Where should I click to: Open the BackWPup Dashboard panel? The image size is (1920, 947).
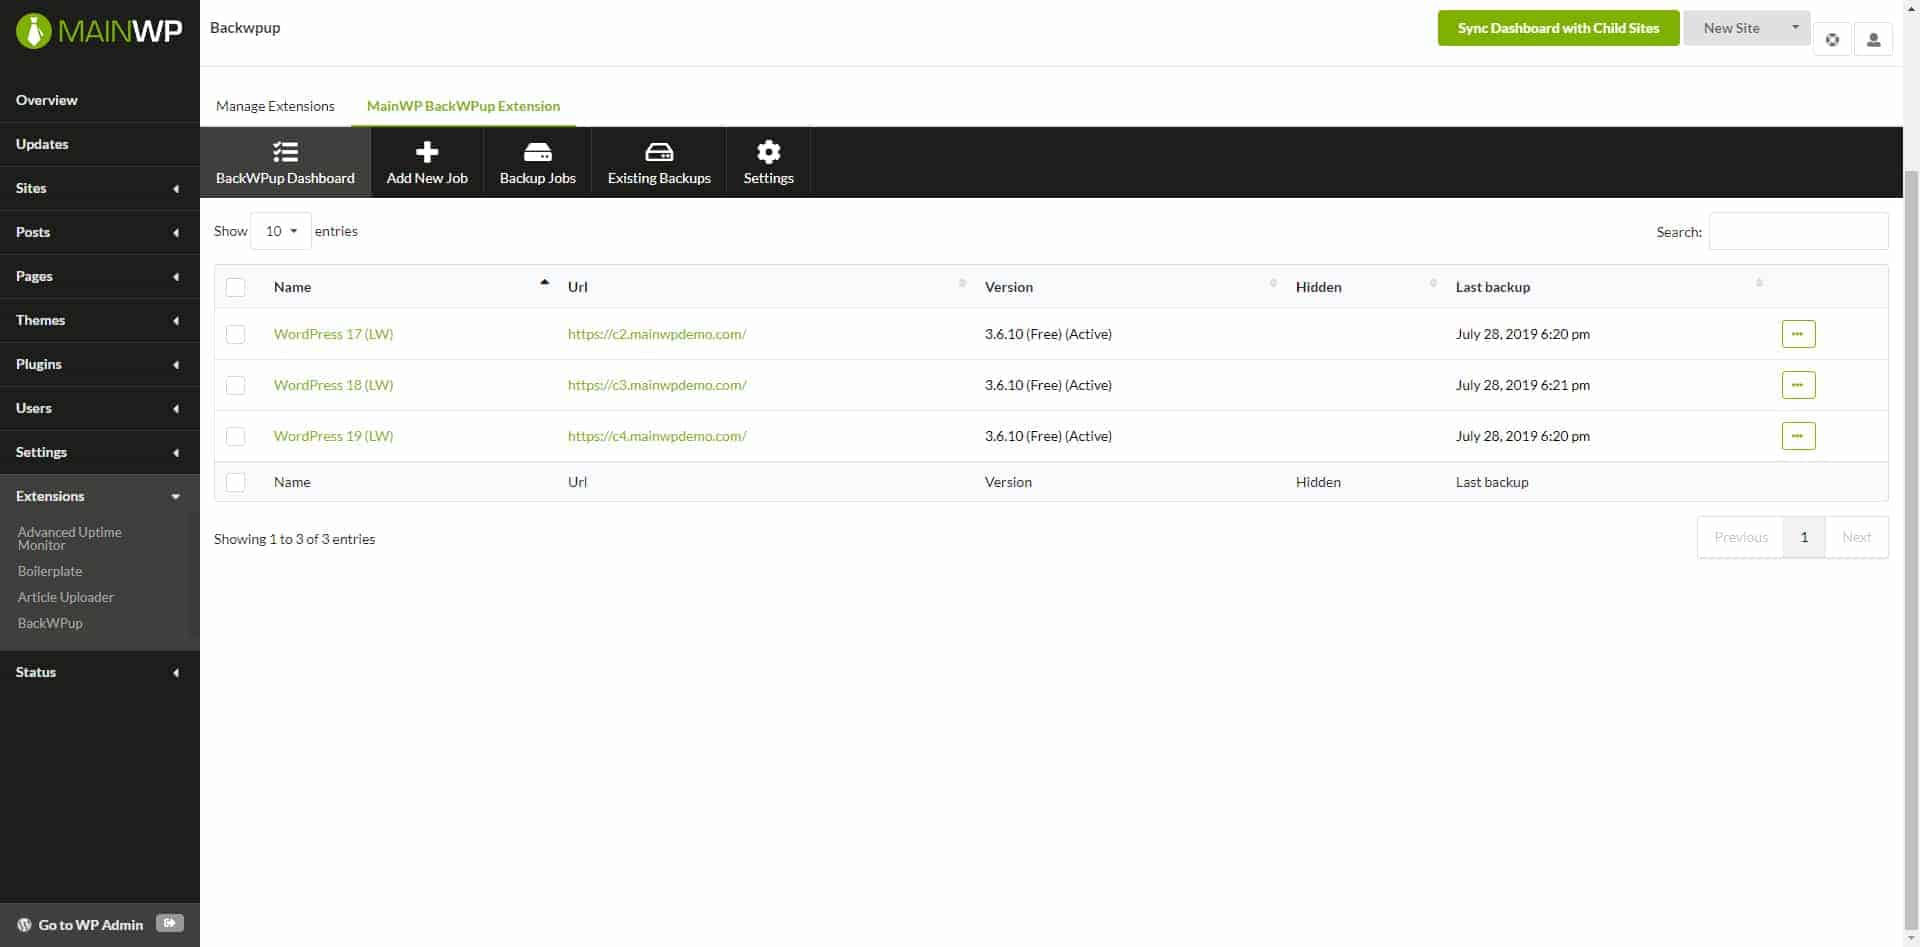tap(284, 161)
